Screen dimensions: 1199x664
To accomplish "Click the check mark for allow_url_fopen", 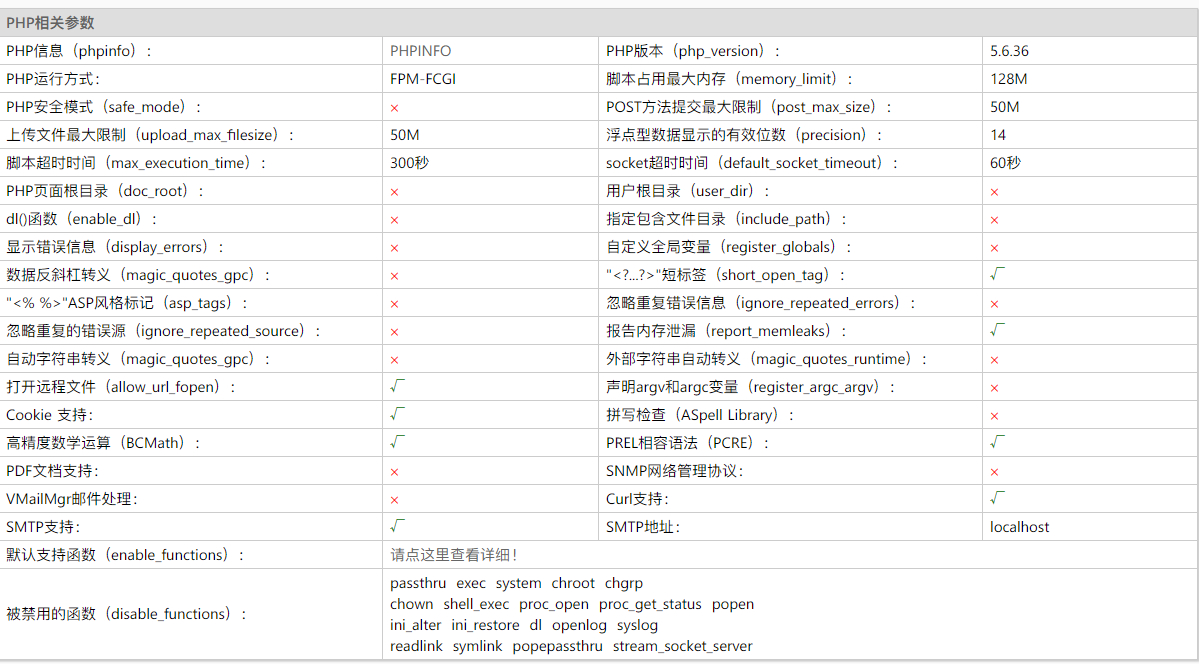I will point(397,386).
